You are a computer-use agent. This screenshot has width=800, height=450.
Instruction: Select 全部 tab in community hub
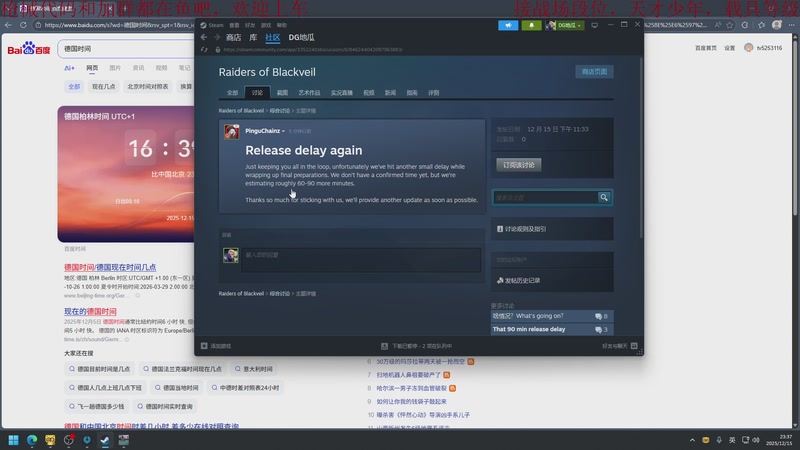point(232,92)
